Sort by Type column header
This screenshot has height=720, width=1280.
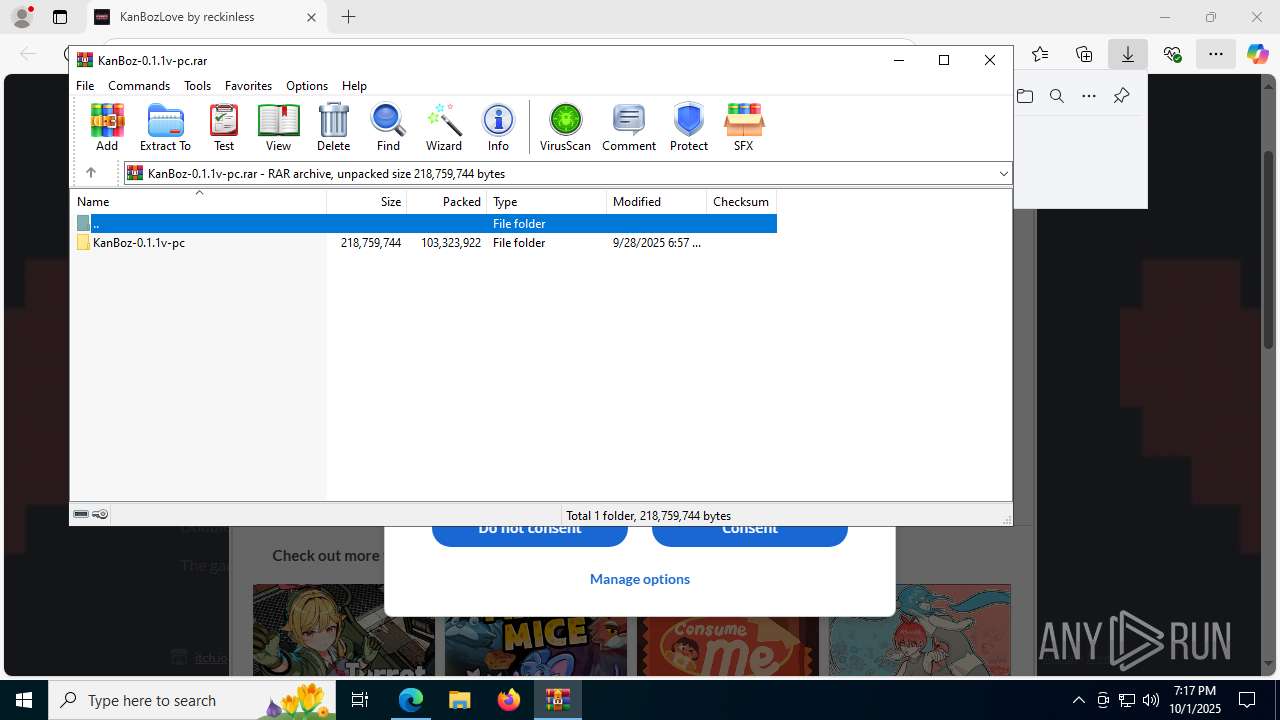coord(547,201)
